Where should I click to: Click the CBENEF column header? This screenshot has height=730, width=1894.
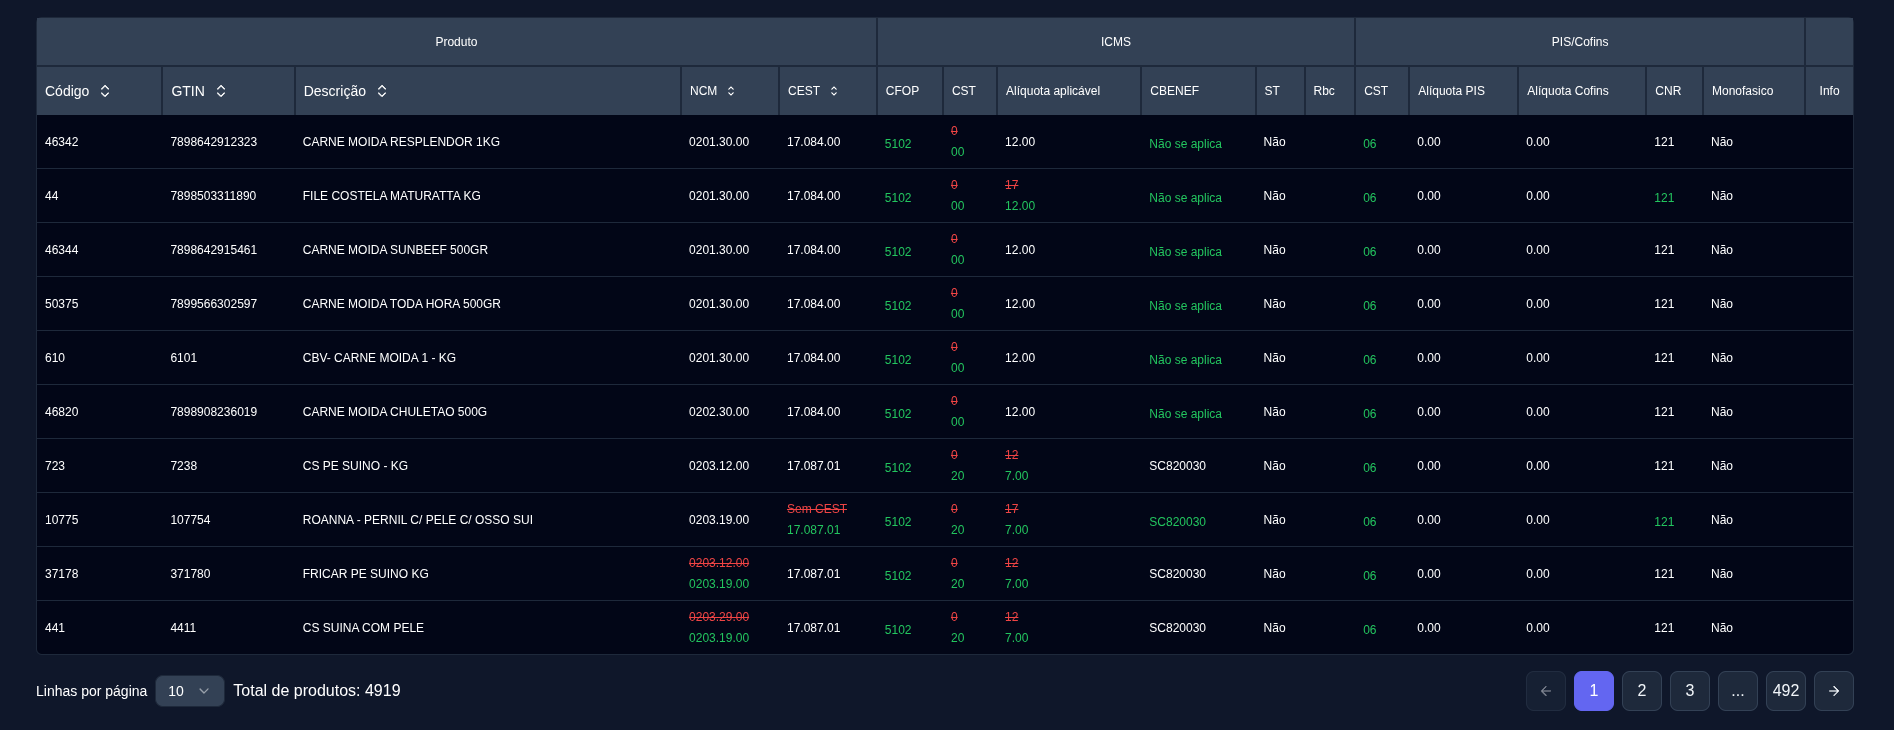click(1174, 91)
